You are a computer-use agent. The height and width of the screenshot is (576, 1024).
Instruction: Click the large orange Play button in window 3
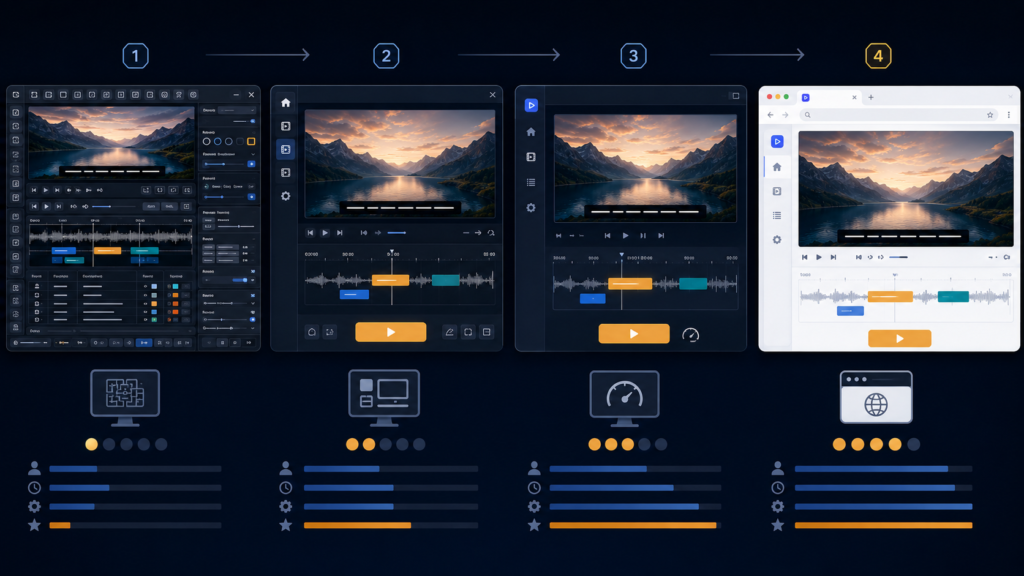(634, 334)
